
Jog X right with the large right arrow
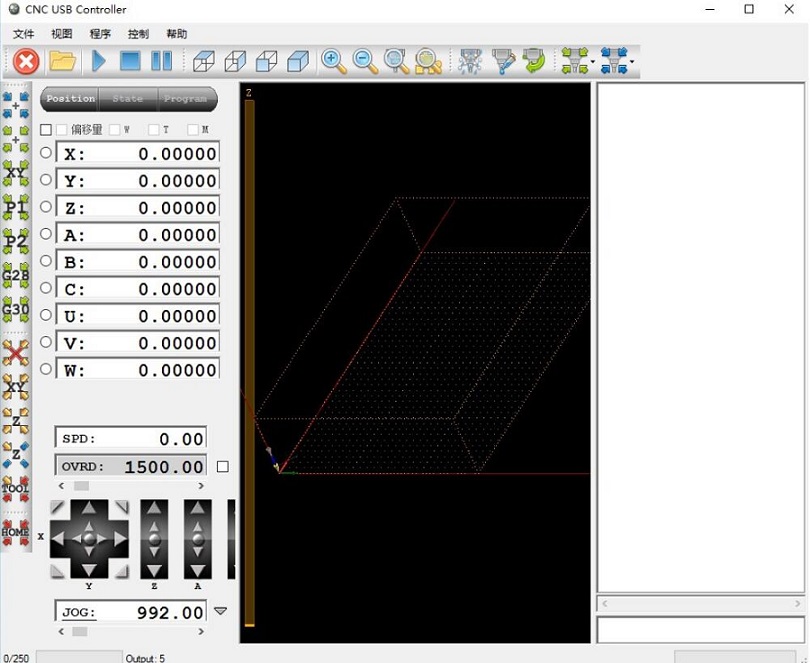point(120,539)
